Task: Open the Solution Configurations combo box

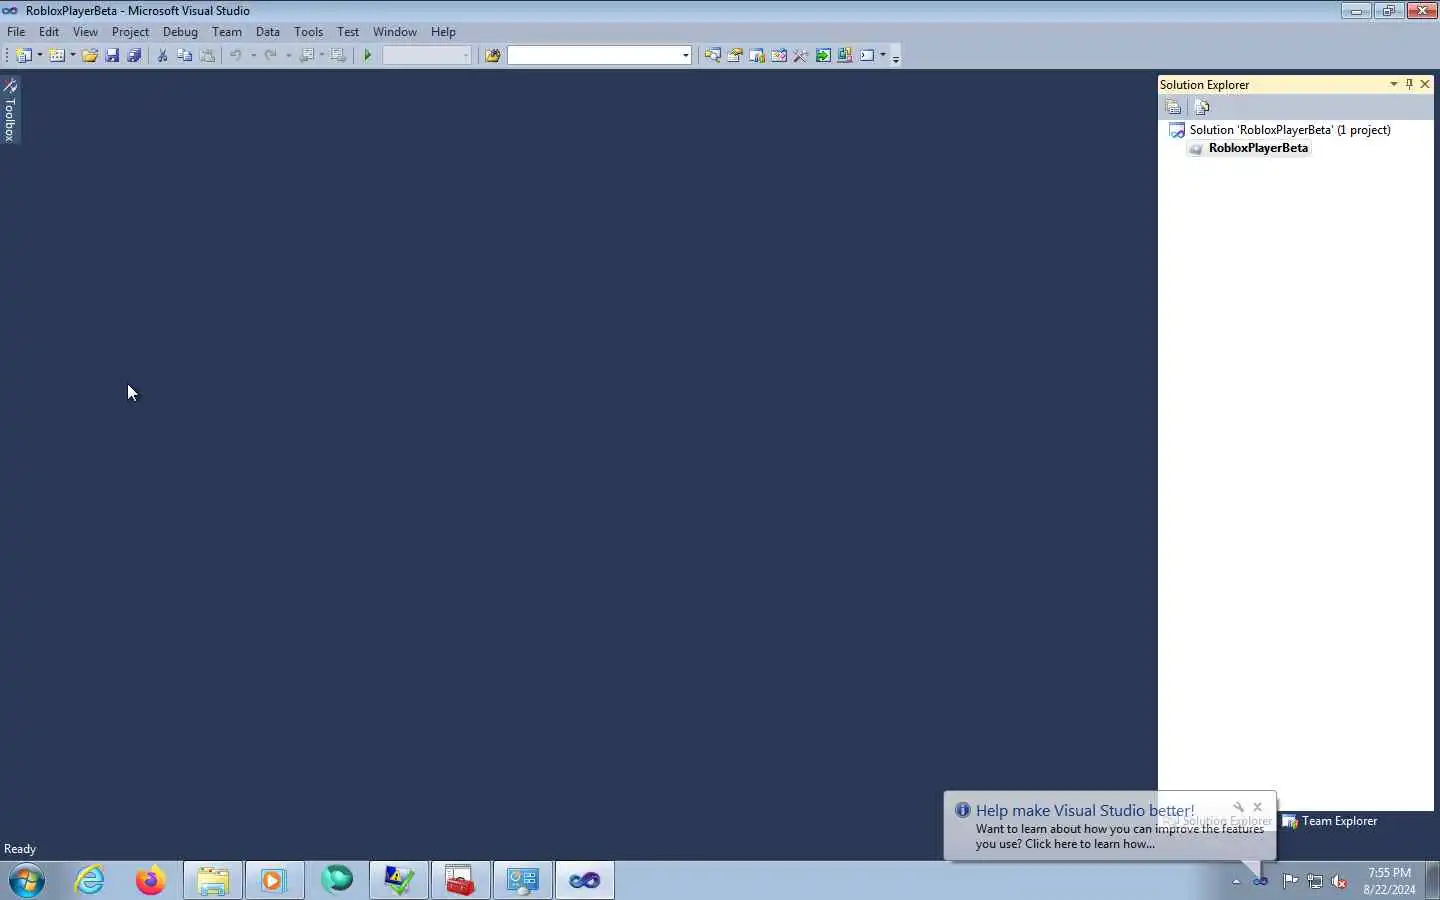Action: point(427,56)
